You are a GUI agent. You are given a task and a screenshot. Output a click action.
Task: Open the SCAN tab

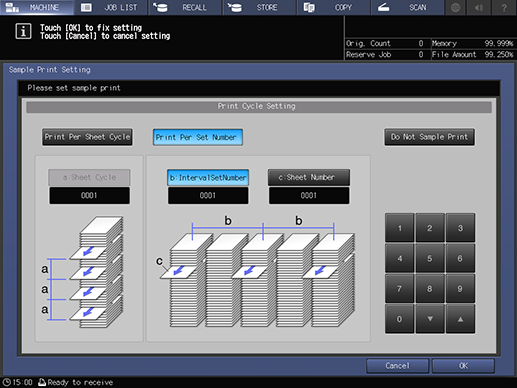coord(408,7)
